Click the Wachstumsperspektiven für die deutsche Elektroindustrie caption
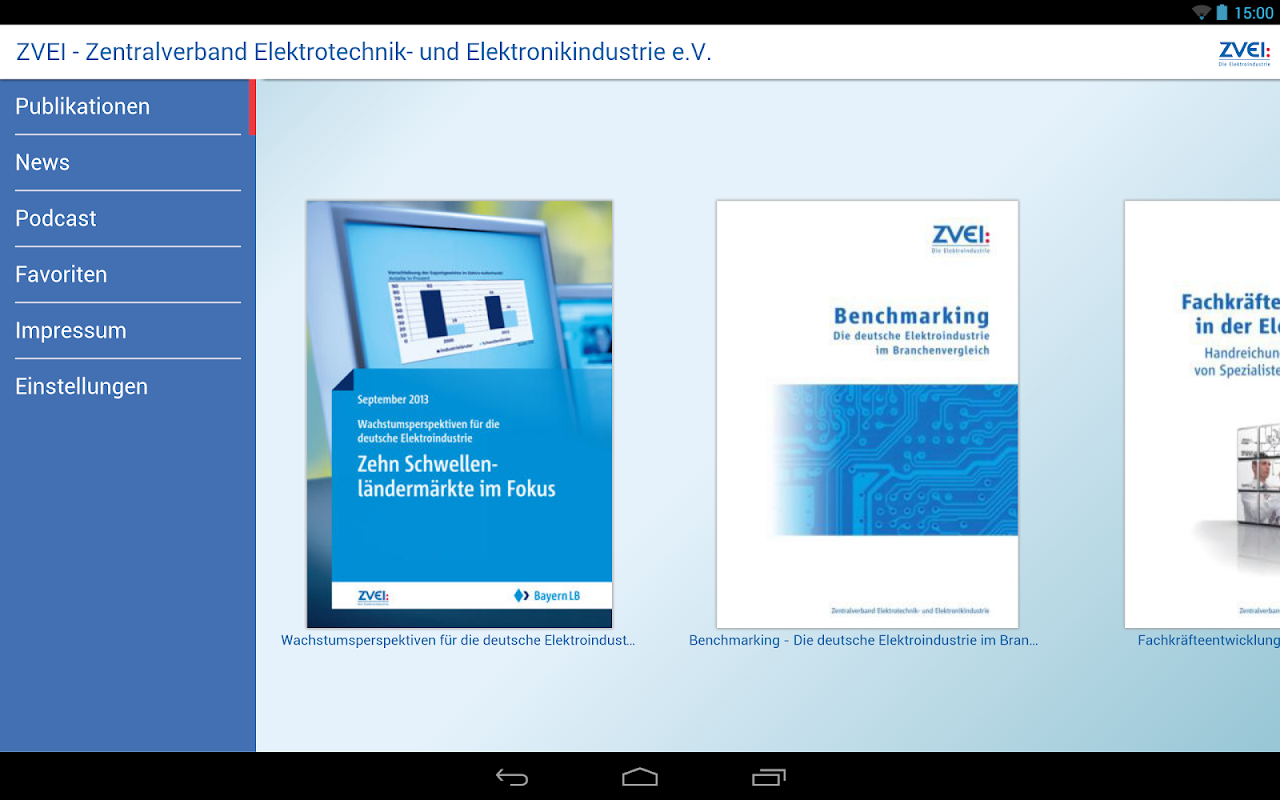 458,640
